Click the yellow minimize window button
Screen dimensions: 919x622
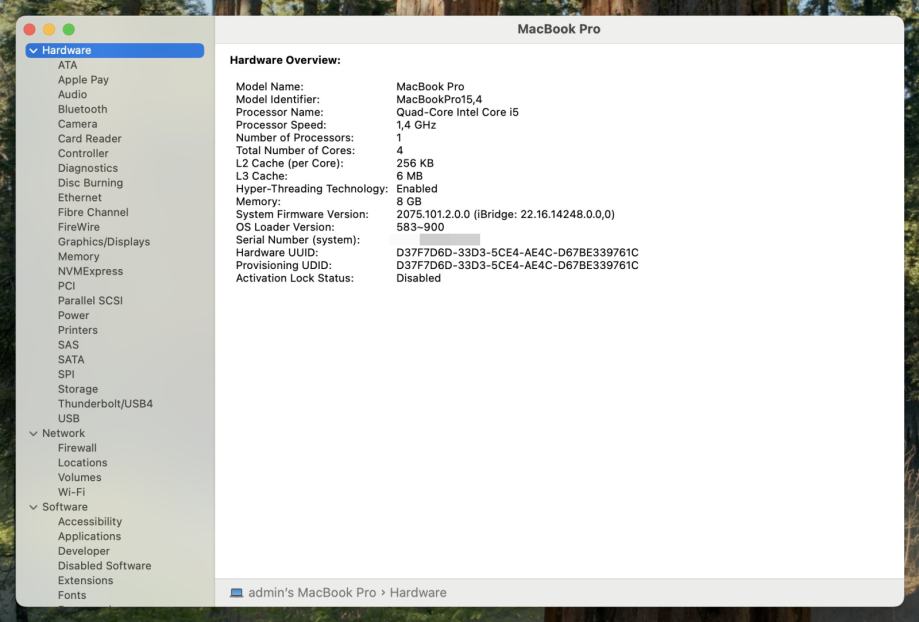49,29
